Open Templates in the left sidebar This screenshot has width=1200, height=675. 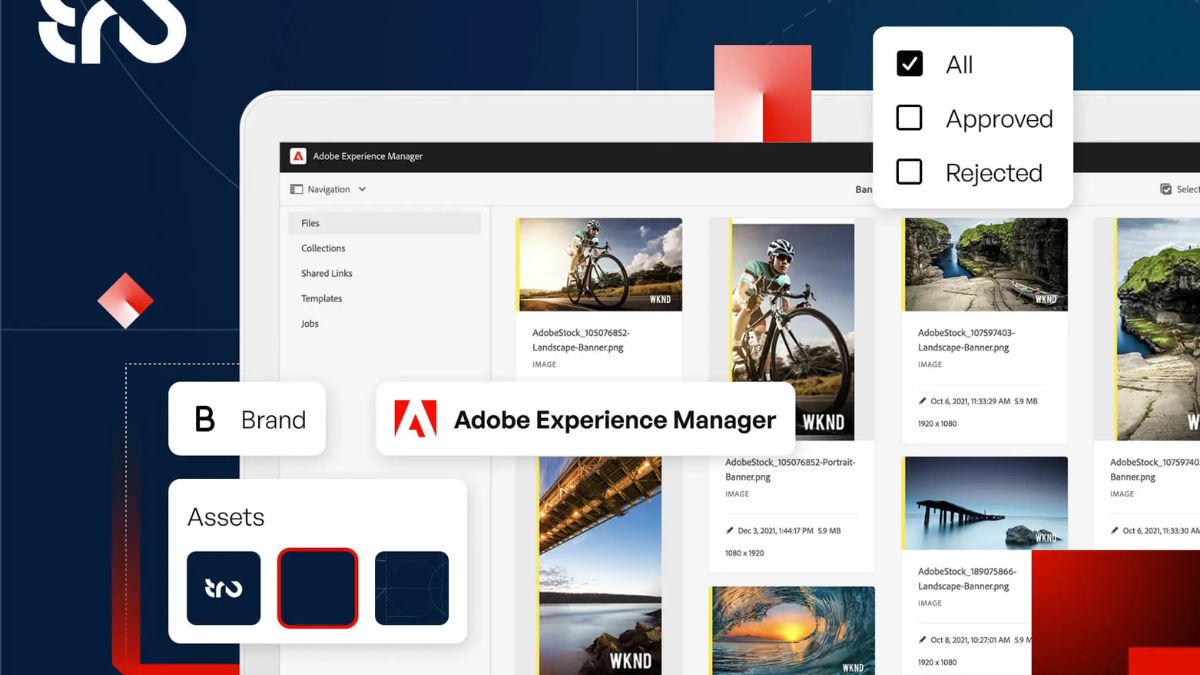322,298
